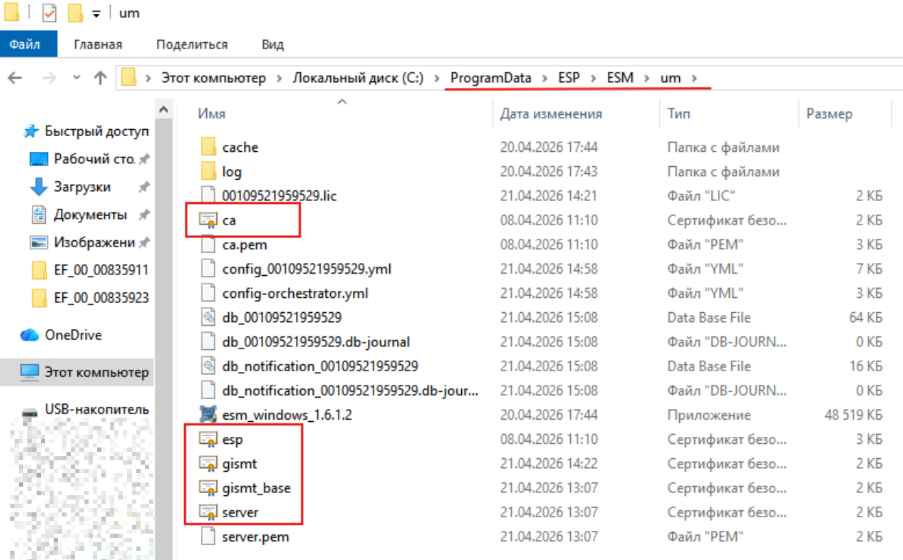
Task: Open recent locations dropdown arrow
Action: 76,77
